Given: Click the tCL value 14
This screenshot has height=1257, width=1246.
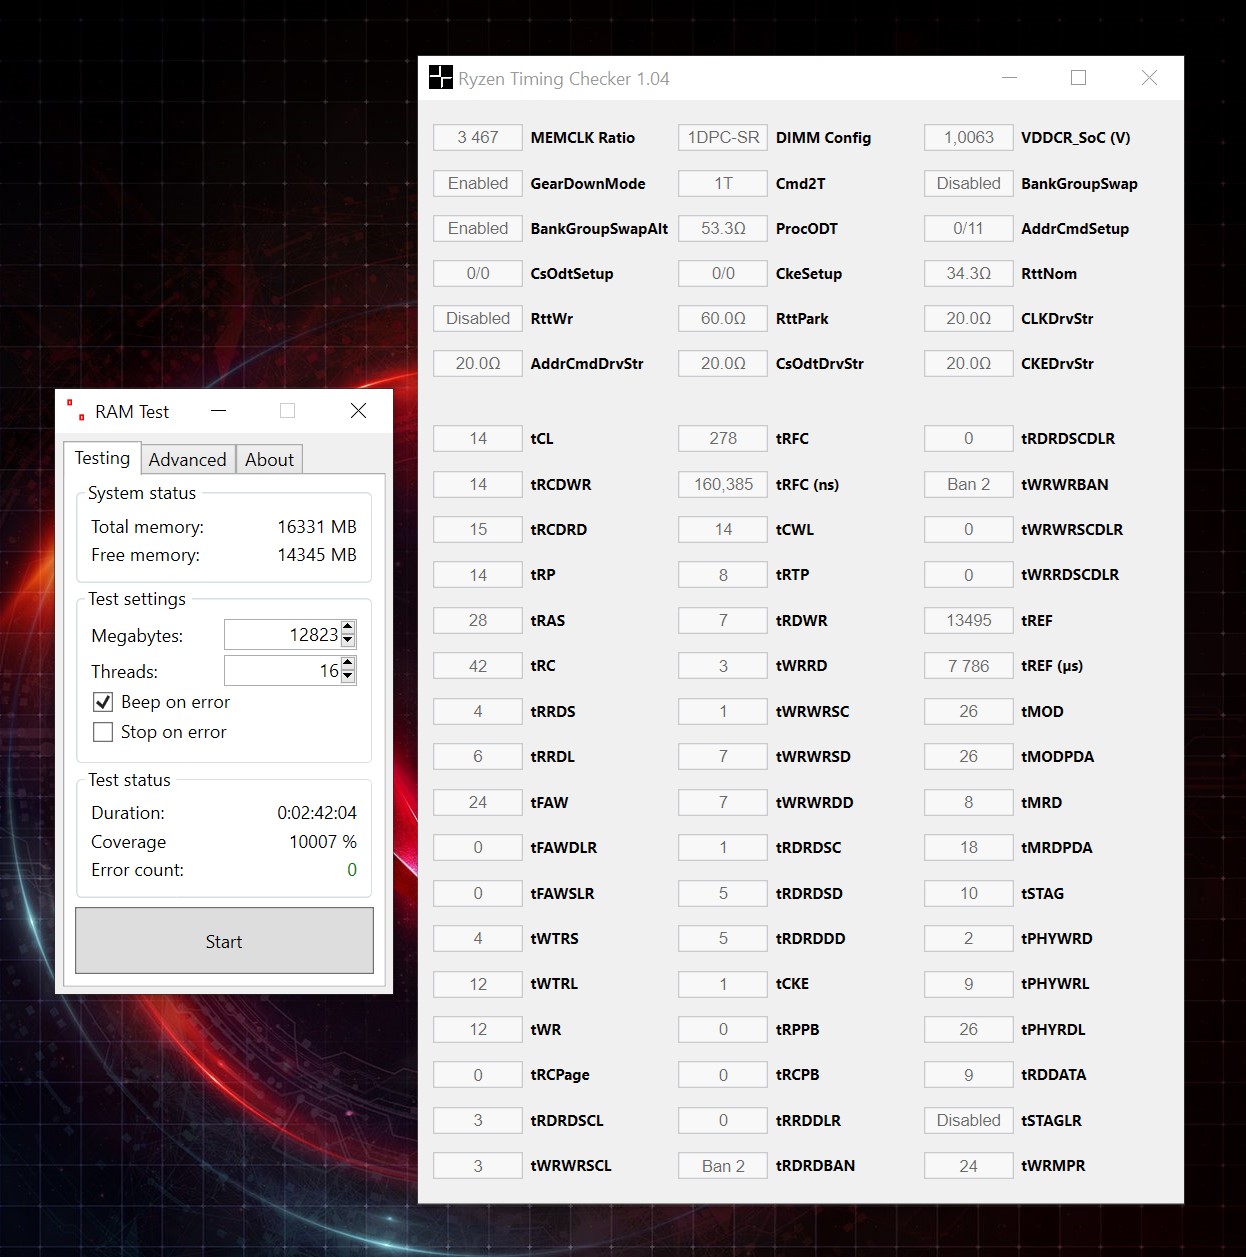Looking at the screenshot, I should [478, 438].
